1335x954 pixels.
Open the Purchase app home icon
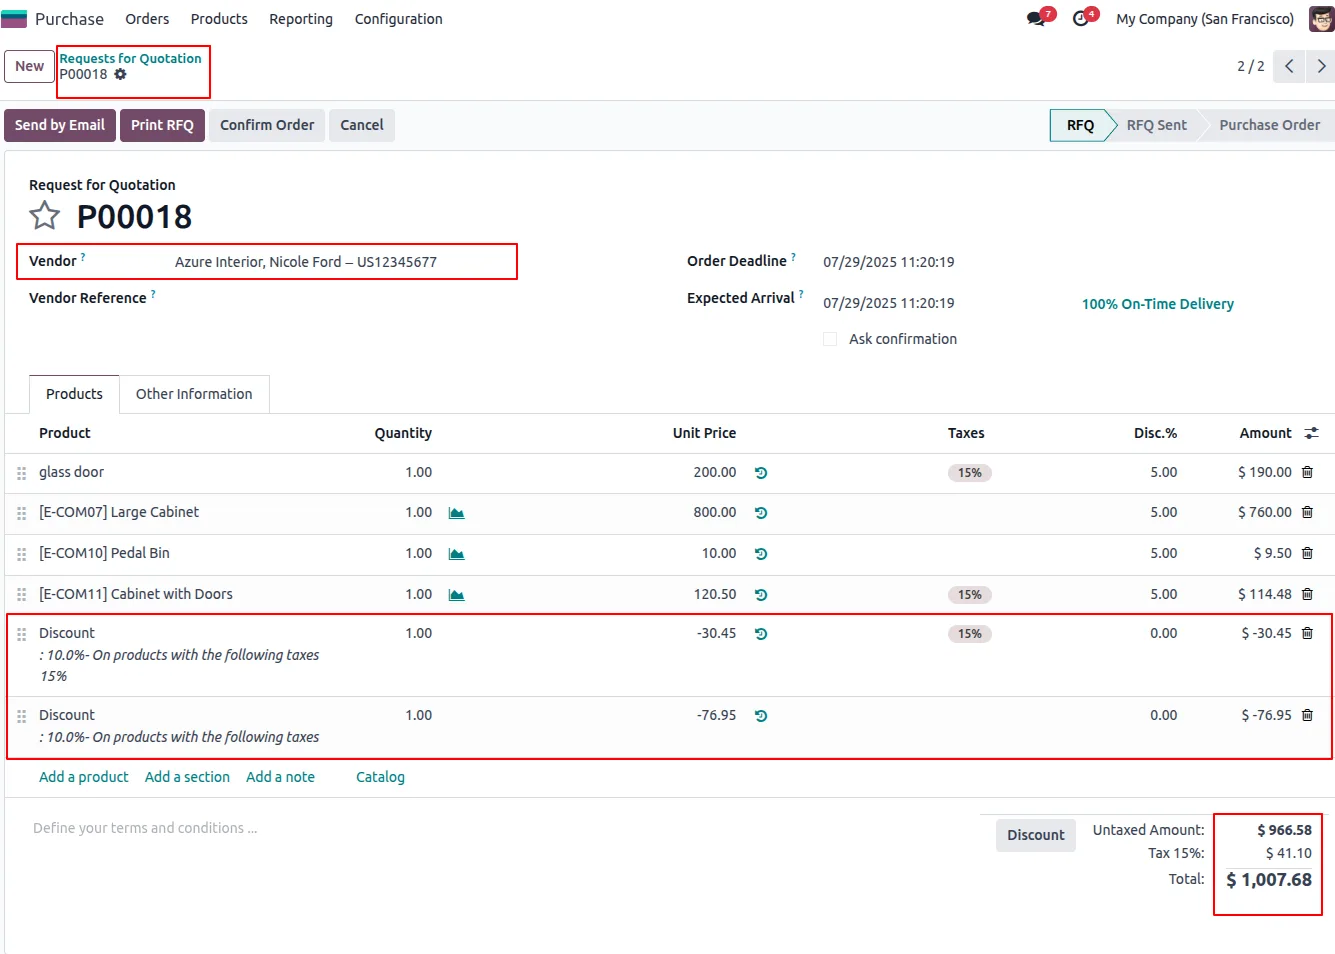[14, 19]
